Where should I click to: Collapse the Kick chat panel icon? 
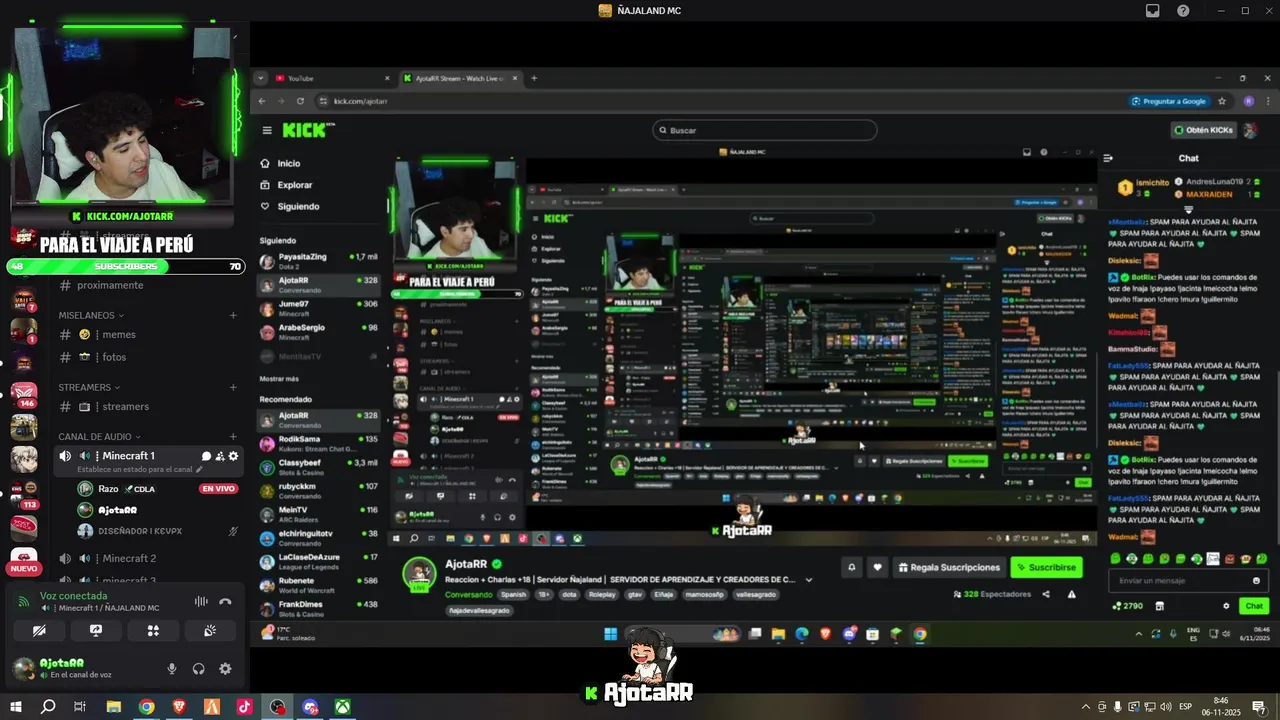(x=1108, y=158)
